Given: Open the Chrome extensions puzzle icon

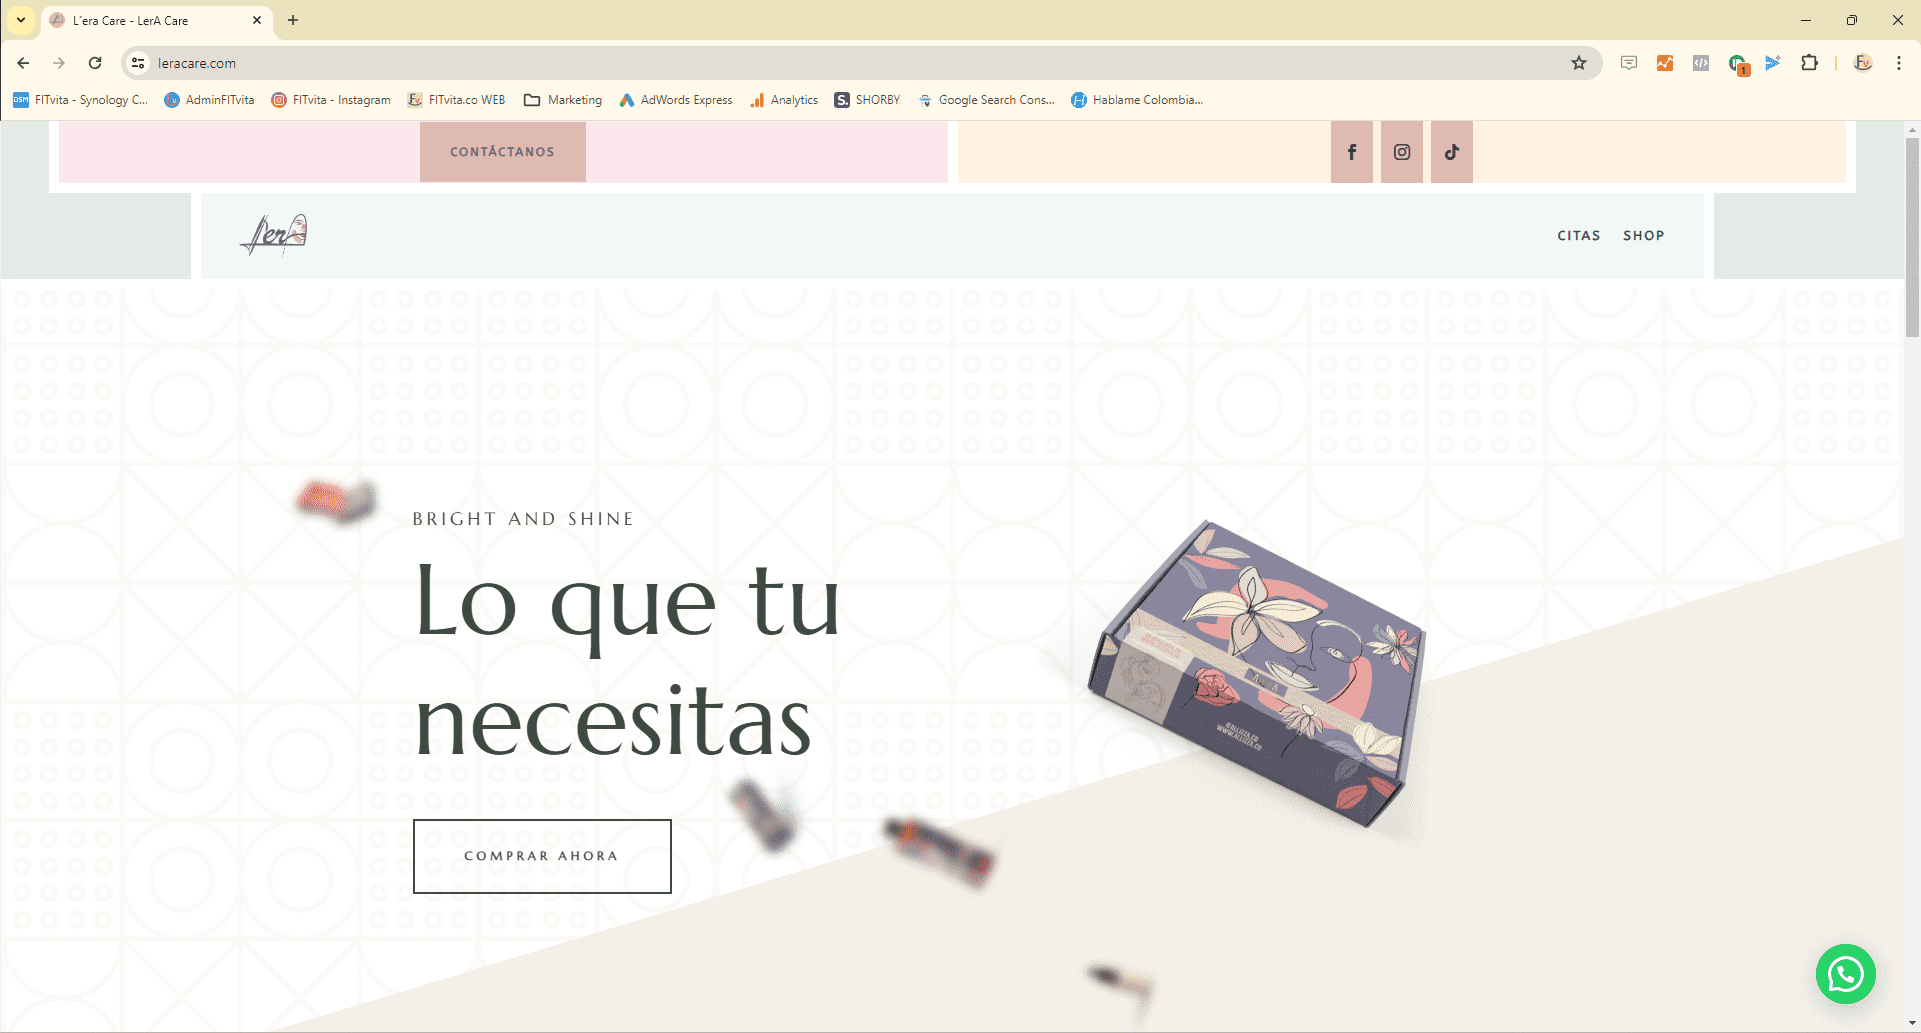Looking at the screenshot, I should pyautogui.click(x=1809, y=63).
